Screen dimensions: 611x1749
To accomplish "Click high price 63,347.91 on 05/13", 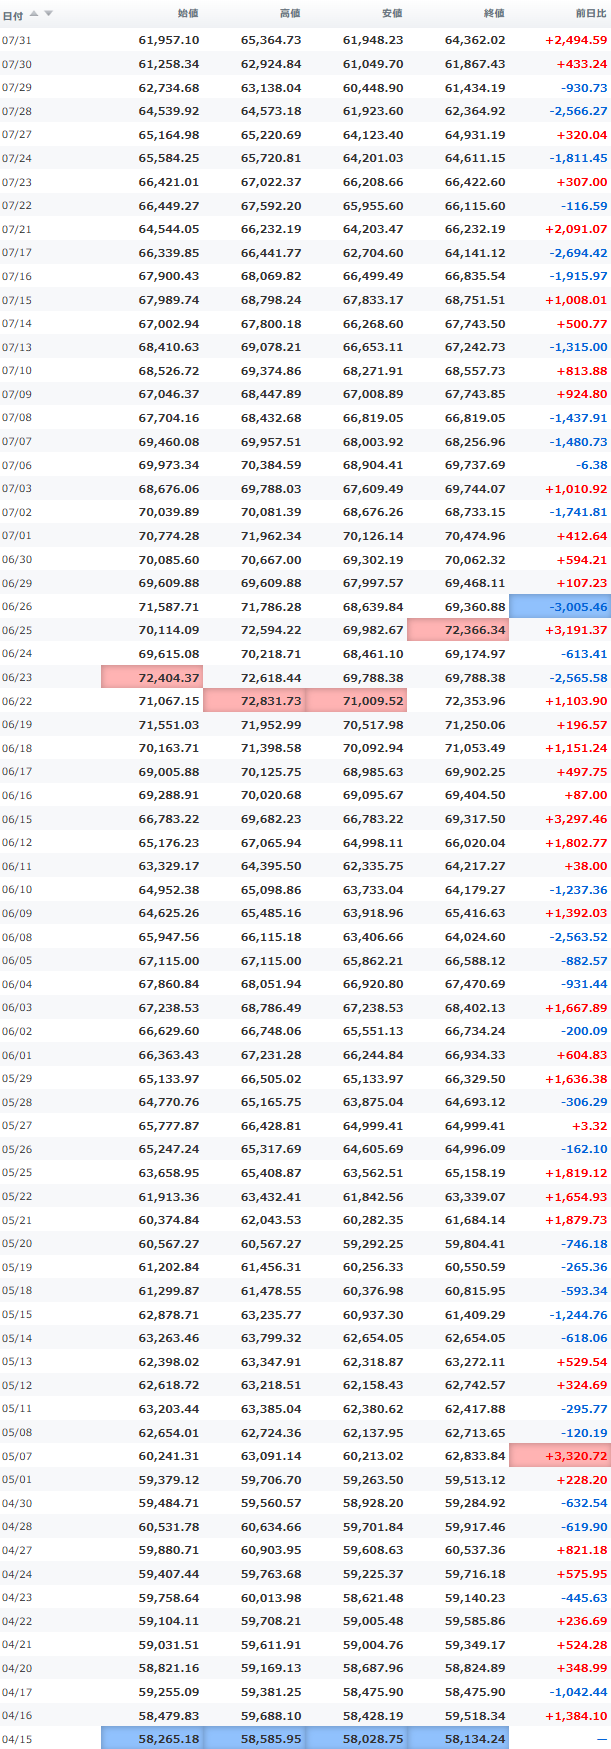I will tap(271, 1362).
